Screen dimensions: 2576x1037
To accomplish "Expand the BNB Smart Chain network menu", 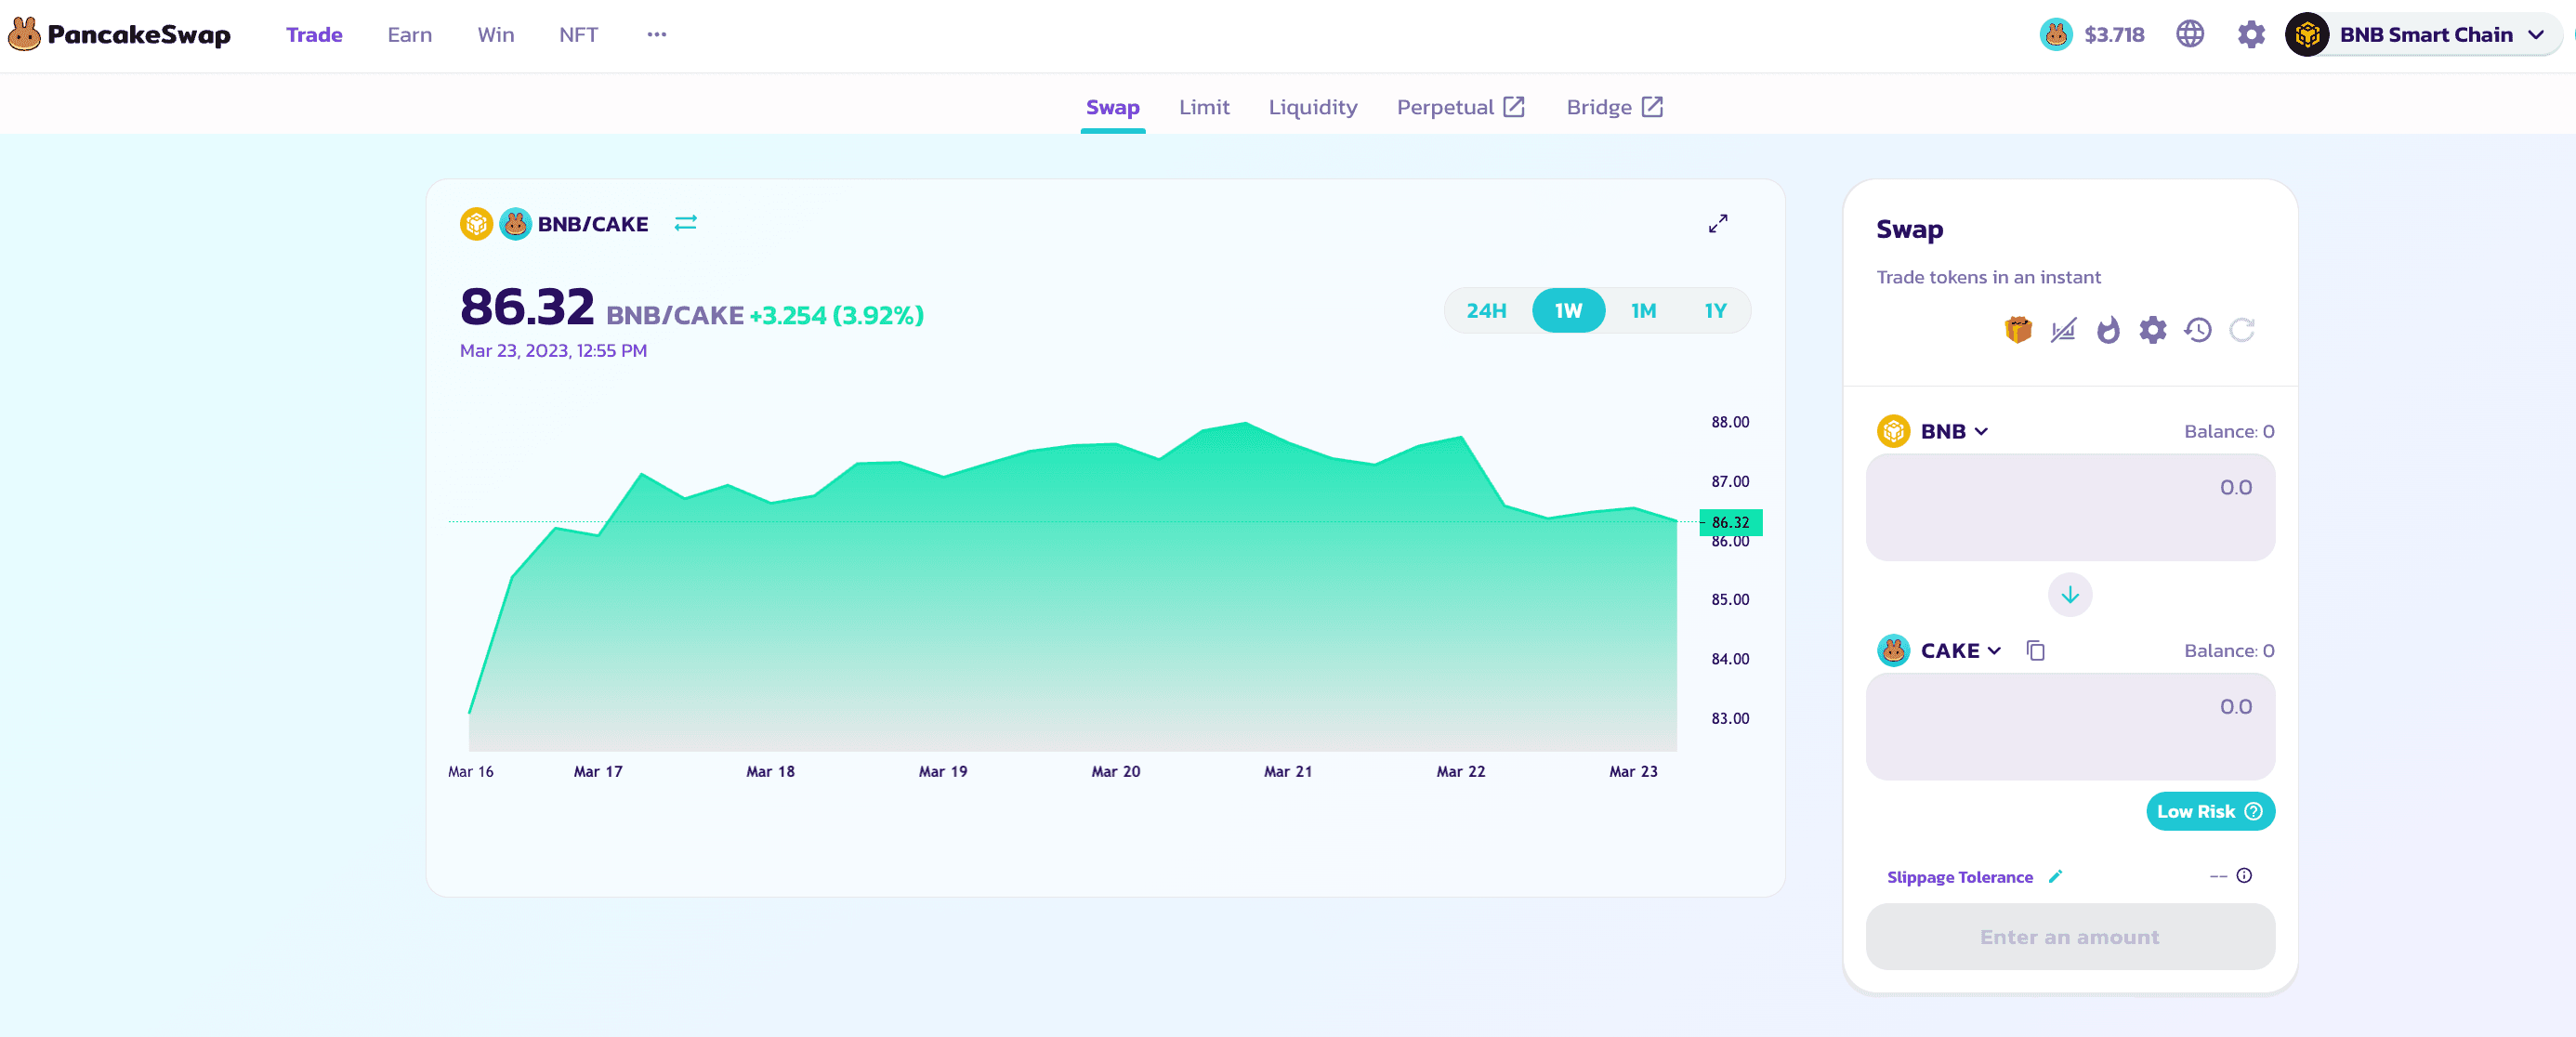I will 2424,35.
